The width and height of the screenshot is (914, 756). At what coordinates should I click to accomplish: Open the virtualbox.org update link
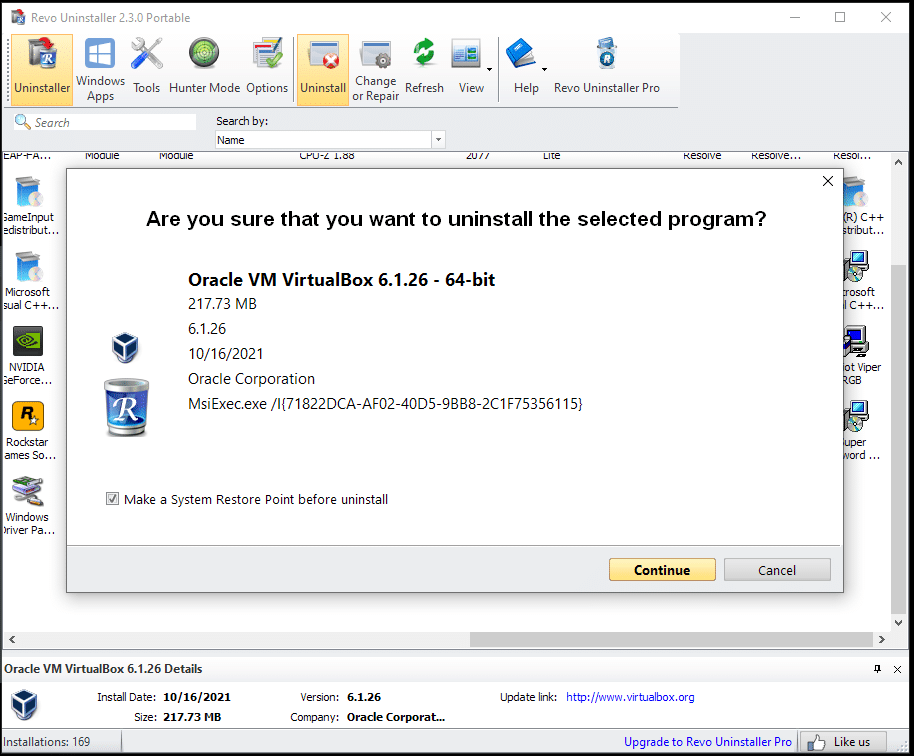pyautogui.click(x=630, y=697)
